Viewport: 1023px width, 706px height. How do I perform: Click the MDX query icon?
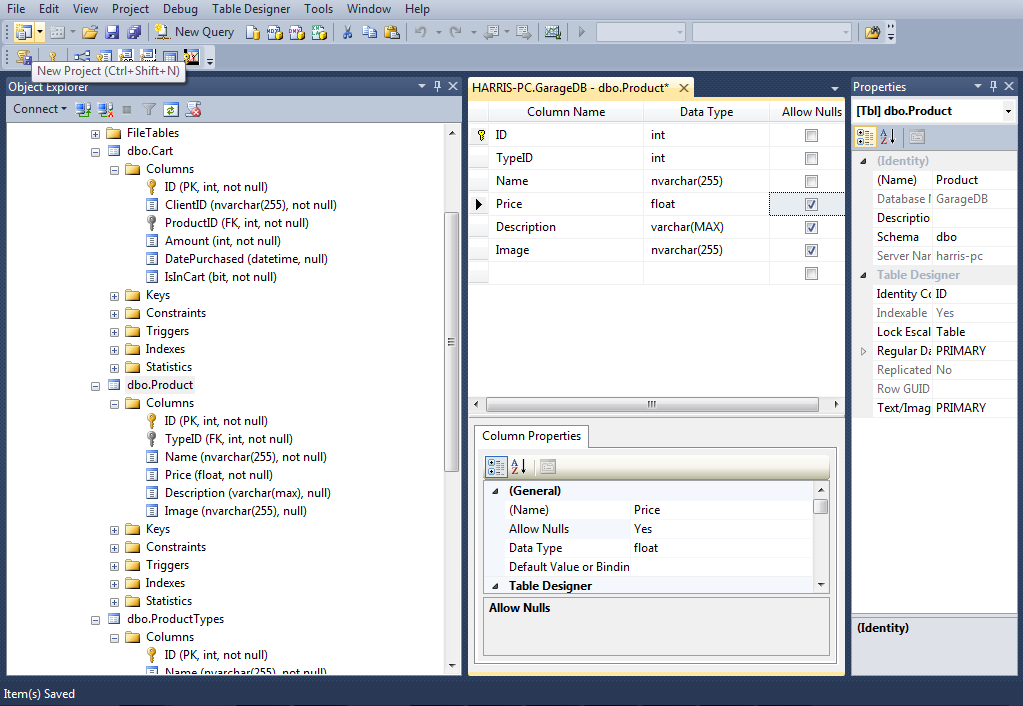click(x=275, y=32)
